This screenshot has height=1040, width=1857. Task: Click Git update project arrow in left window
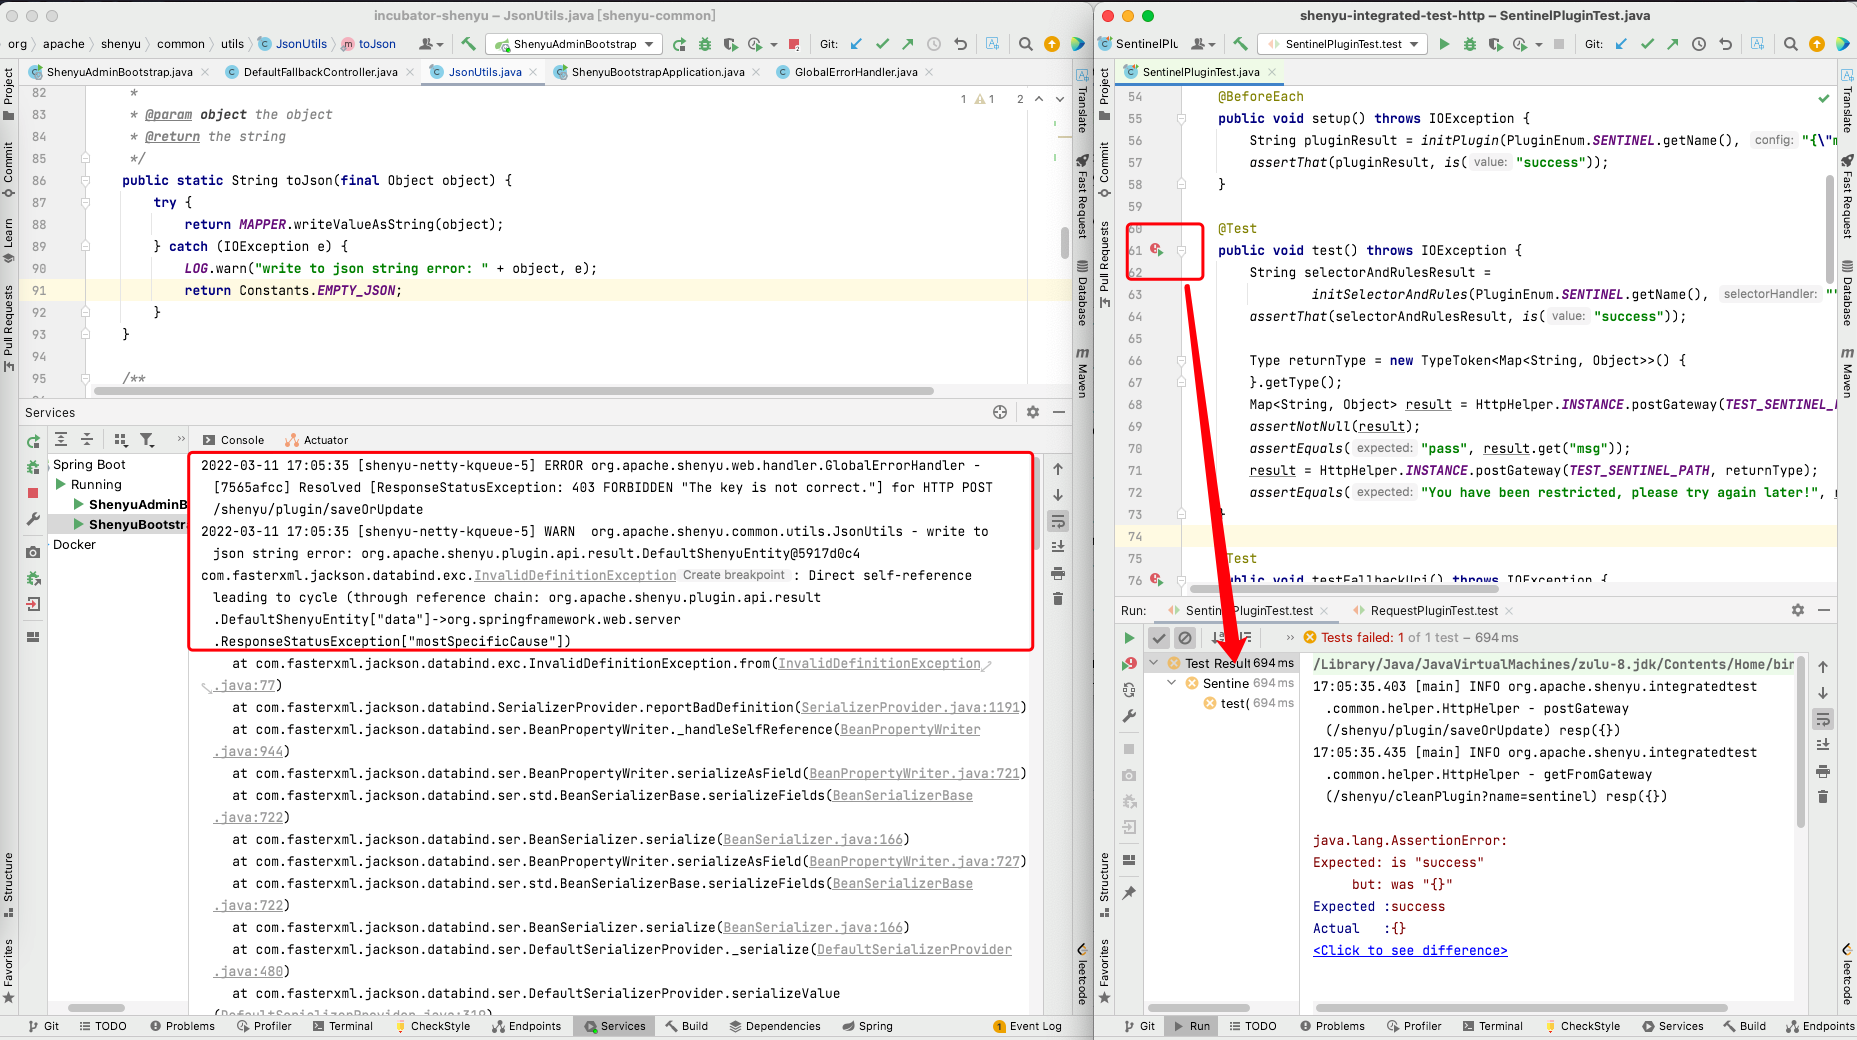[856, 44]
